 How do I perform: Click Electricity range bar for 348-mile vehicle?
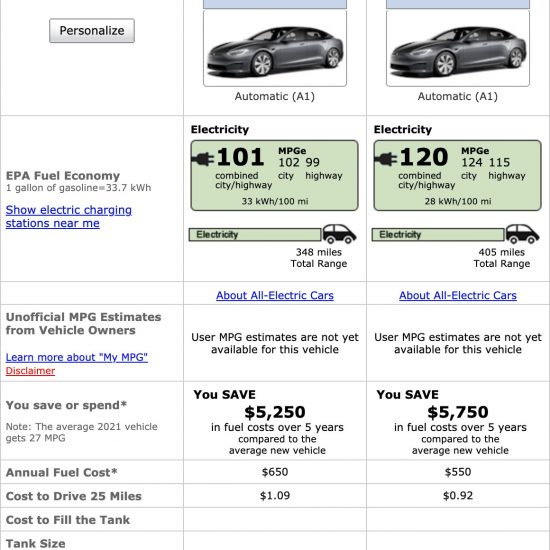click(255, 235)
